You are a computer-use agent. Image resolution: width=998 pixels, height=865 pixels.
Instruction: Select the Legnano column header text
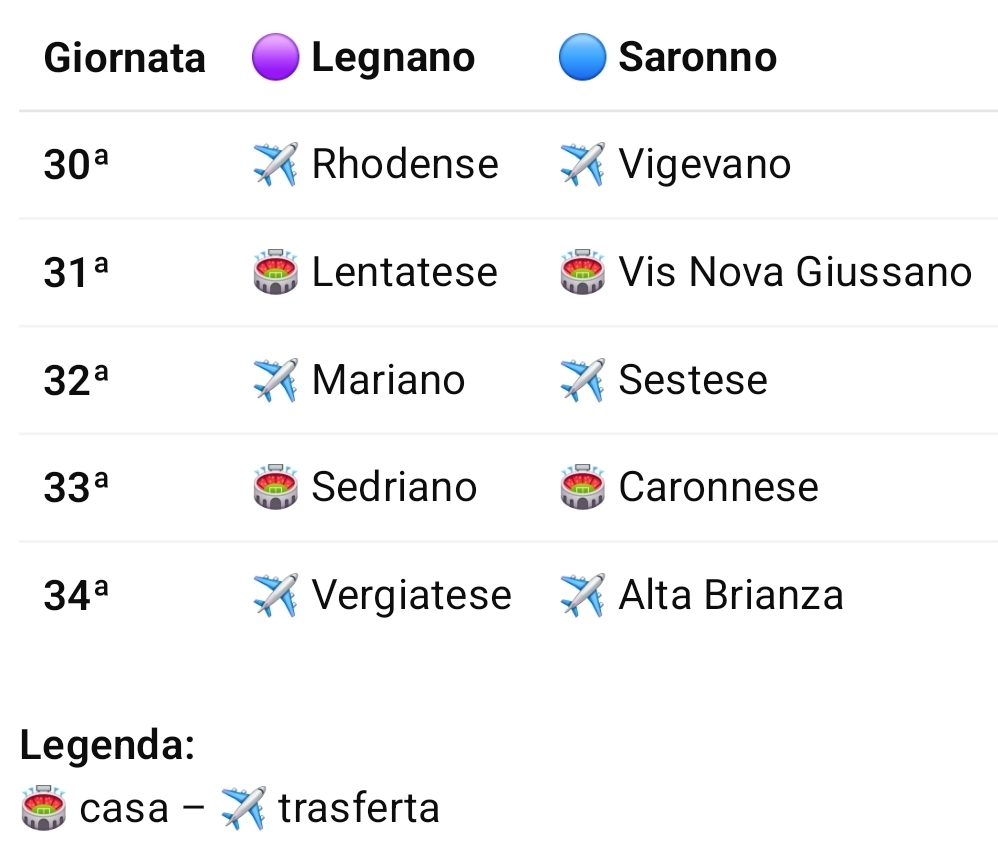click(x=393, y=57)
